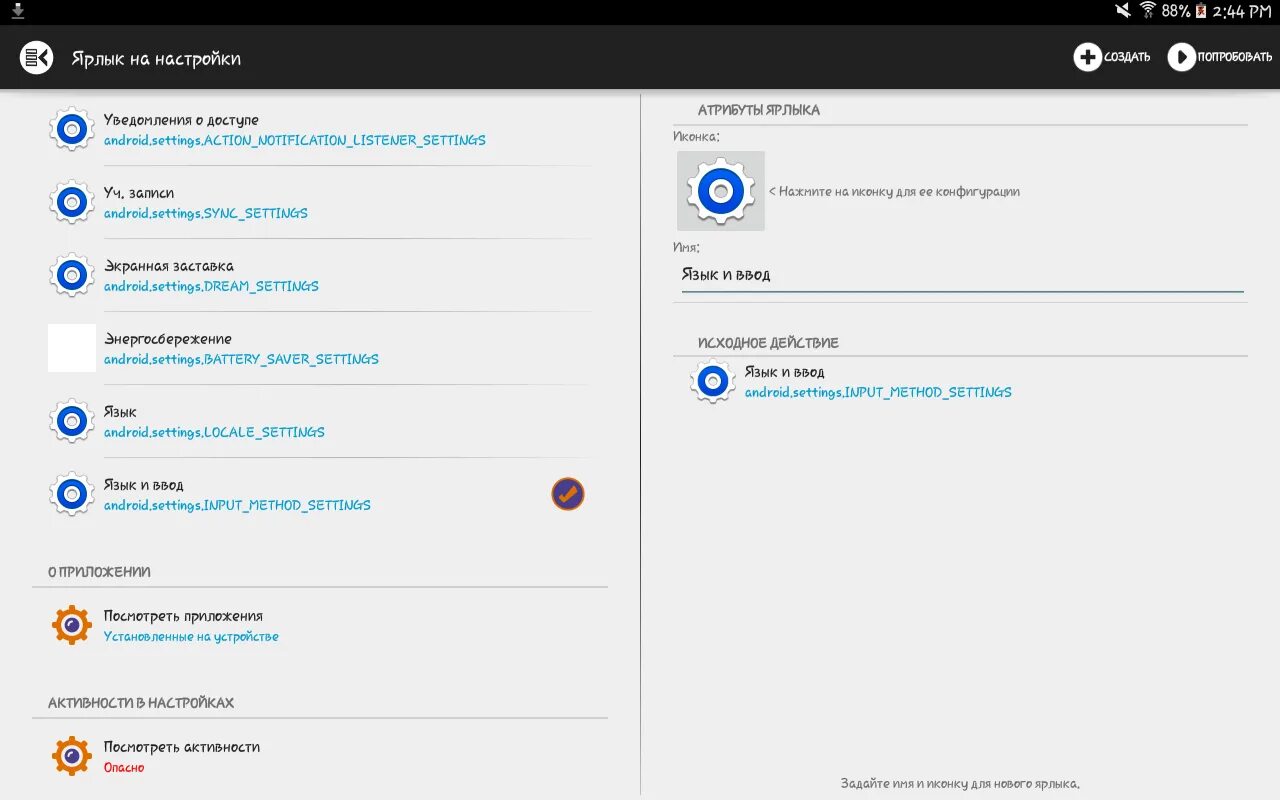Tap download notification icon in status bar
Screen dimensions: 1280x800
17,11
